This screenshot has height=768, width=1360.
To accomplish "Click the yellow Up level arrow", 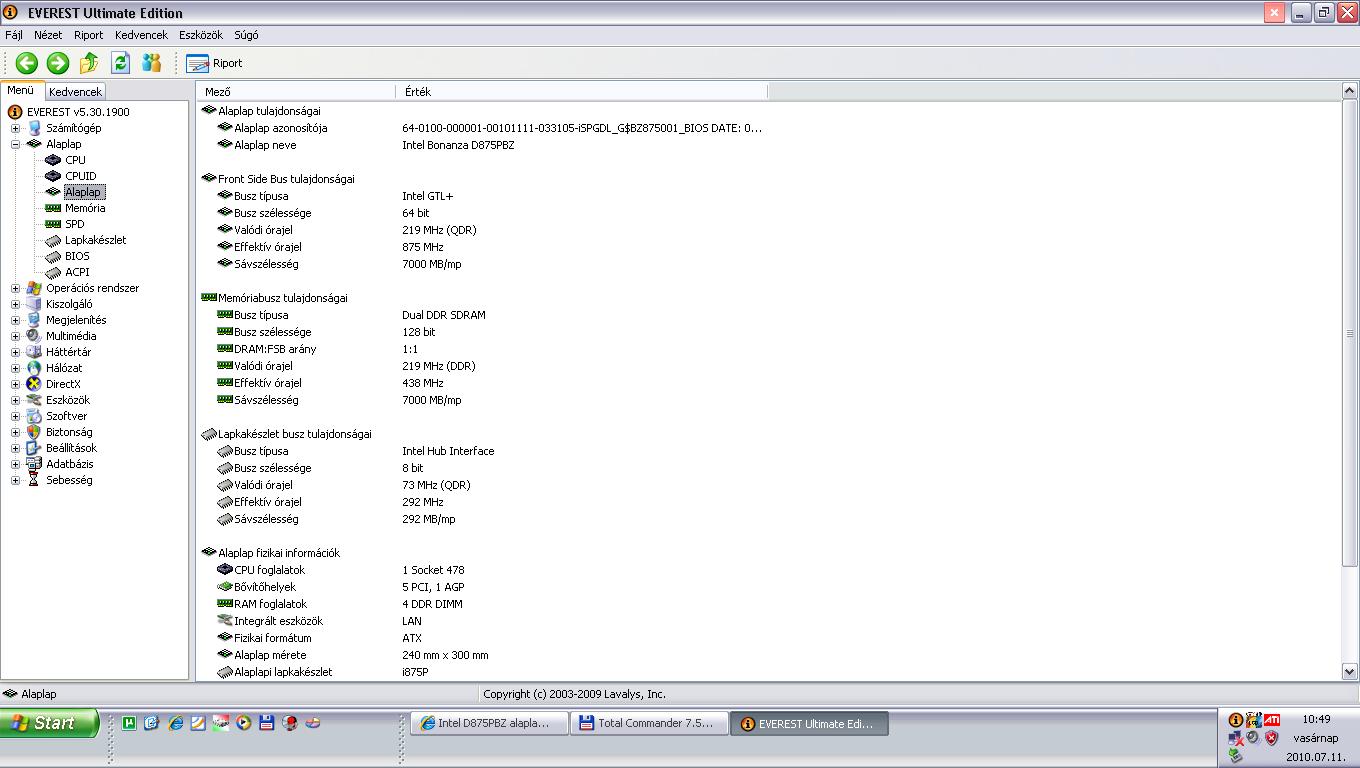I will (x=89, y=63).
